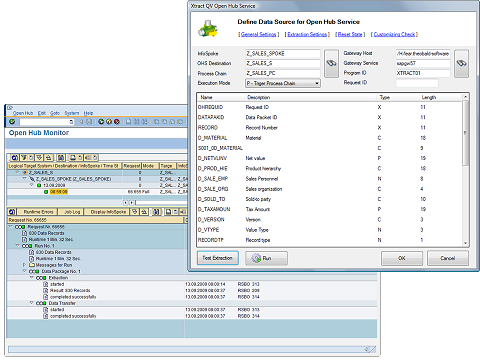Click the Length column header
This screenshot has width=480, height=360.
click(429, 97)
